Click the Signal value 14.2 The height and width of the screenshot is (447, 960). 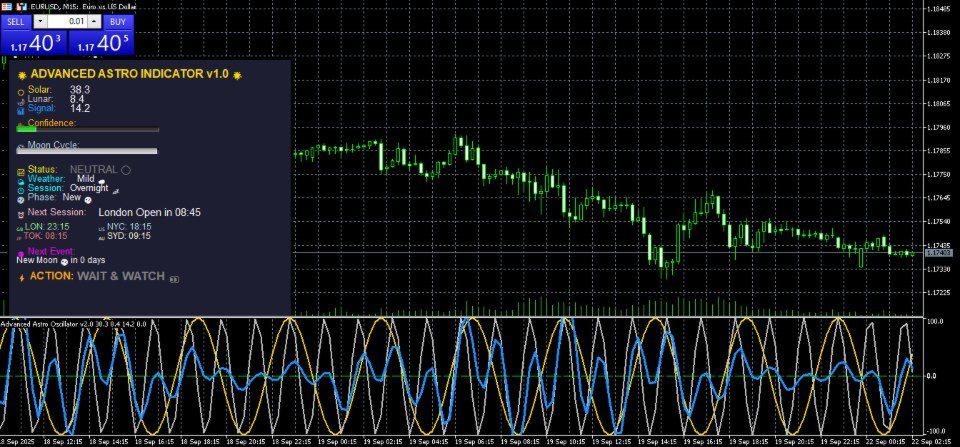[x=80, y=108]
